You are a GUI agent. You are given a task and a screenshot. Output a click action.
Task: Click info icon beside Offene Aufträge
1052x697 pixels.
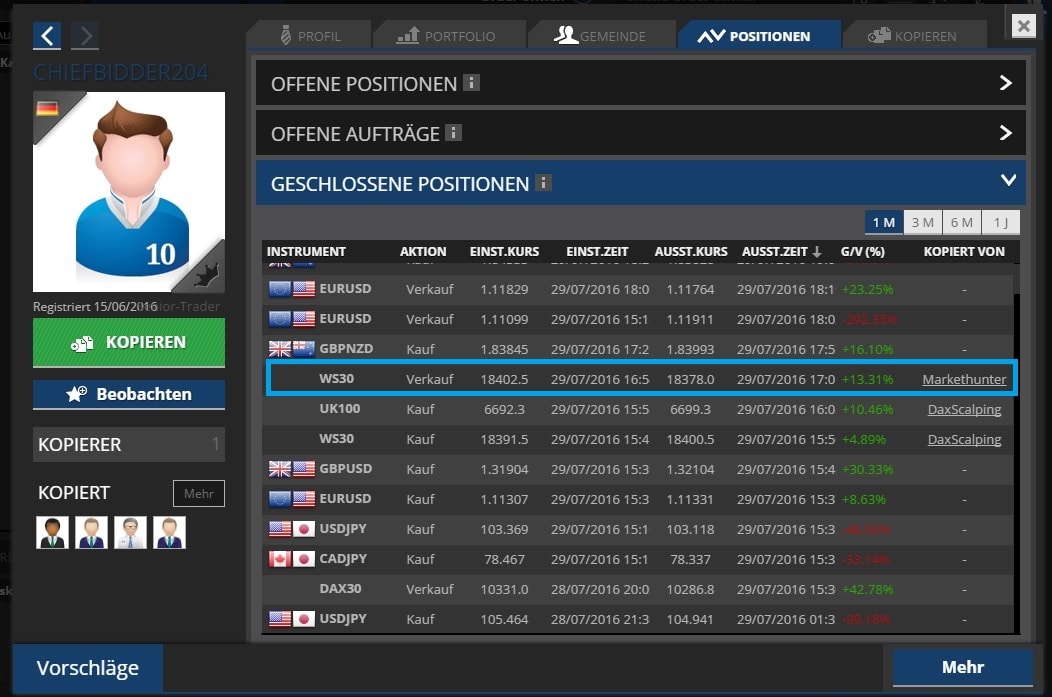pyautogui.click(x=453, y=132)
